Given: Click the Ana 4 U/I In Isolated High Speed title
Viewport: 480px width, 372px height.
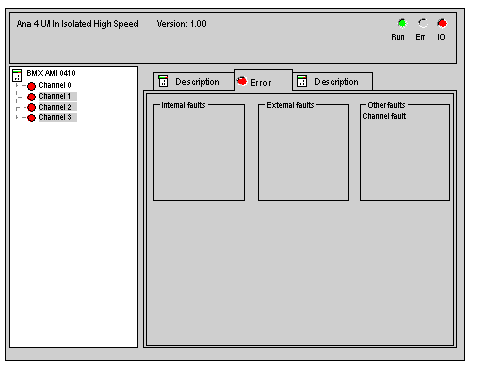Looking at the screenshot, I should coord(78,24).
